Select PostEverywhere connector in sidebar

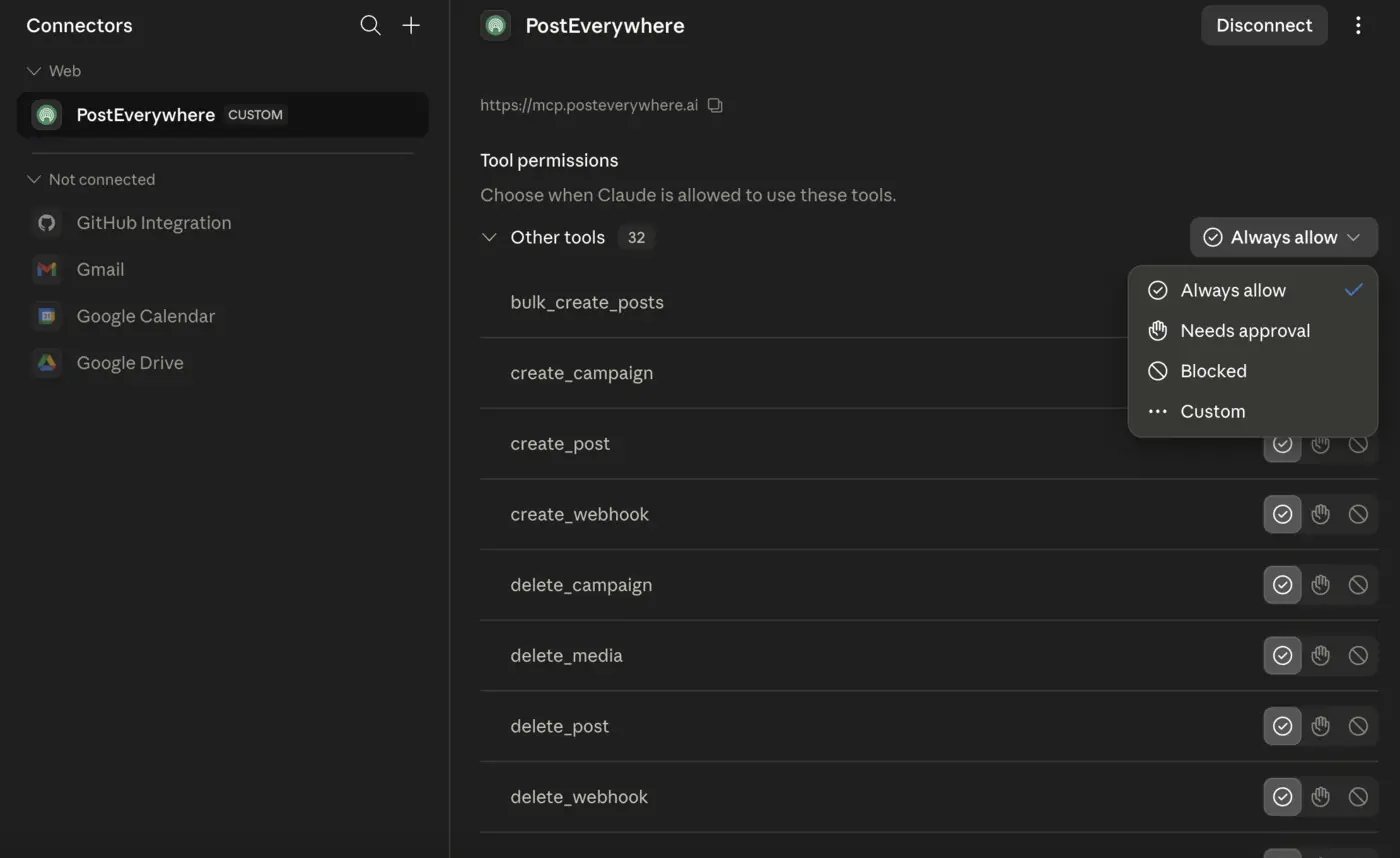223,115
